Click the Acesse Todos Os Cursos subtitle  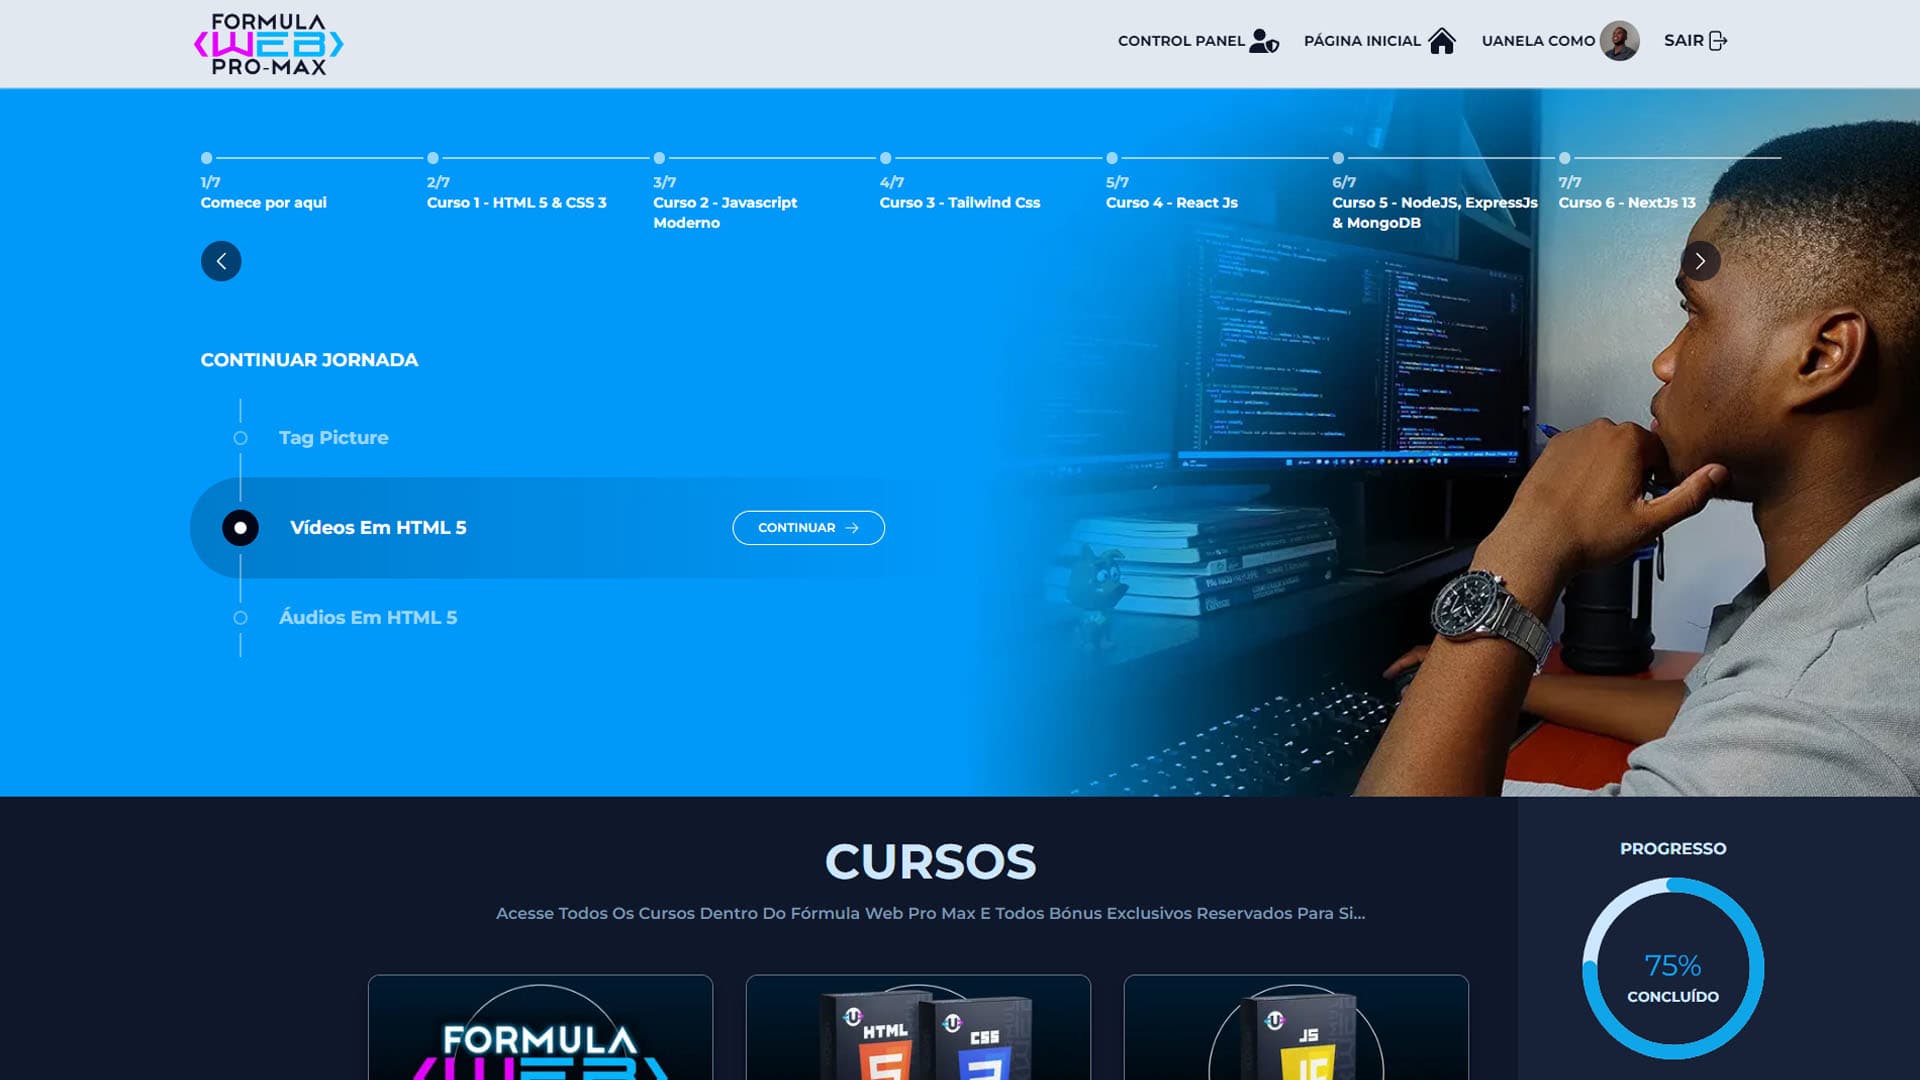[930, 914]
